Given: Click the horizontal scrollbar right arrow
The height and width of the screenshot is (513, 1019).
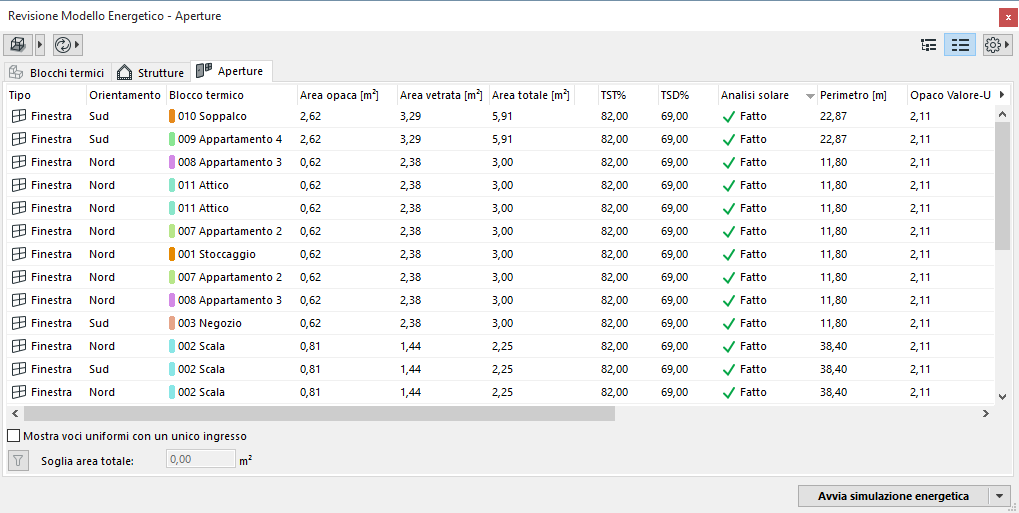Looking at the screenshot, I should [x=986, y=413].
